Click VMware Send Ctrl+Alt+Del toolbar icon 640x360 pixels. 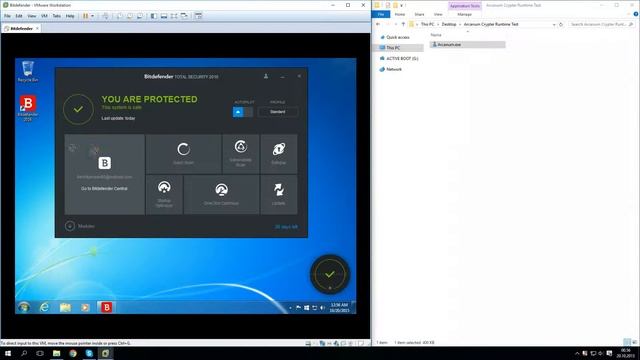(x=105, y=16)
